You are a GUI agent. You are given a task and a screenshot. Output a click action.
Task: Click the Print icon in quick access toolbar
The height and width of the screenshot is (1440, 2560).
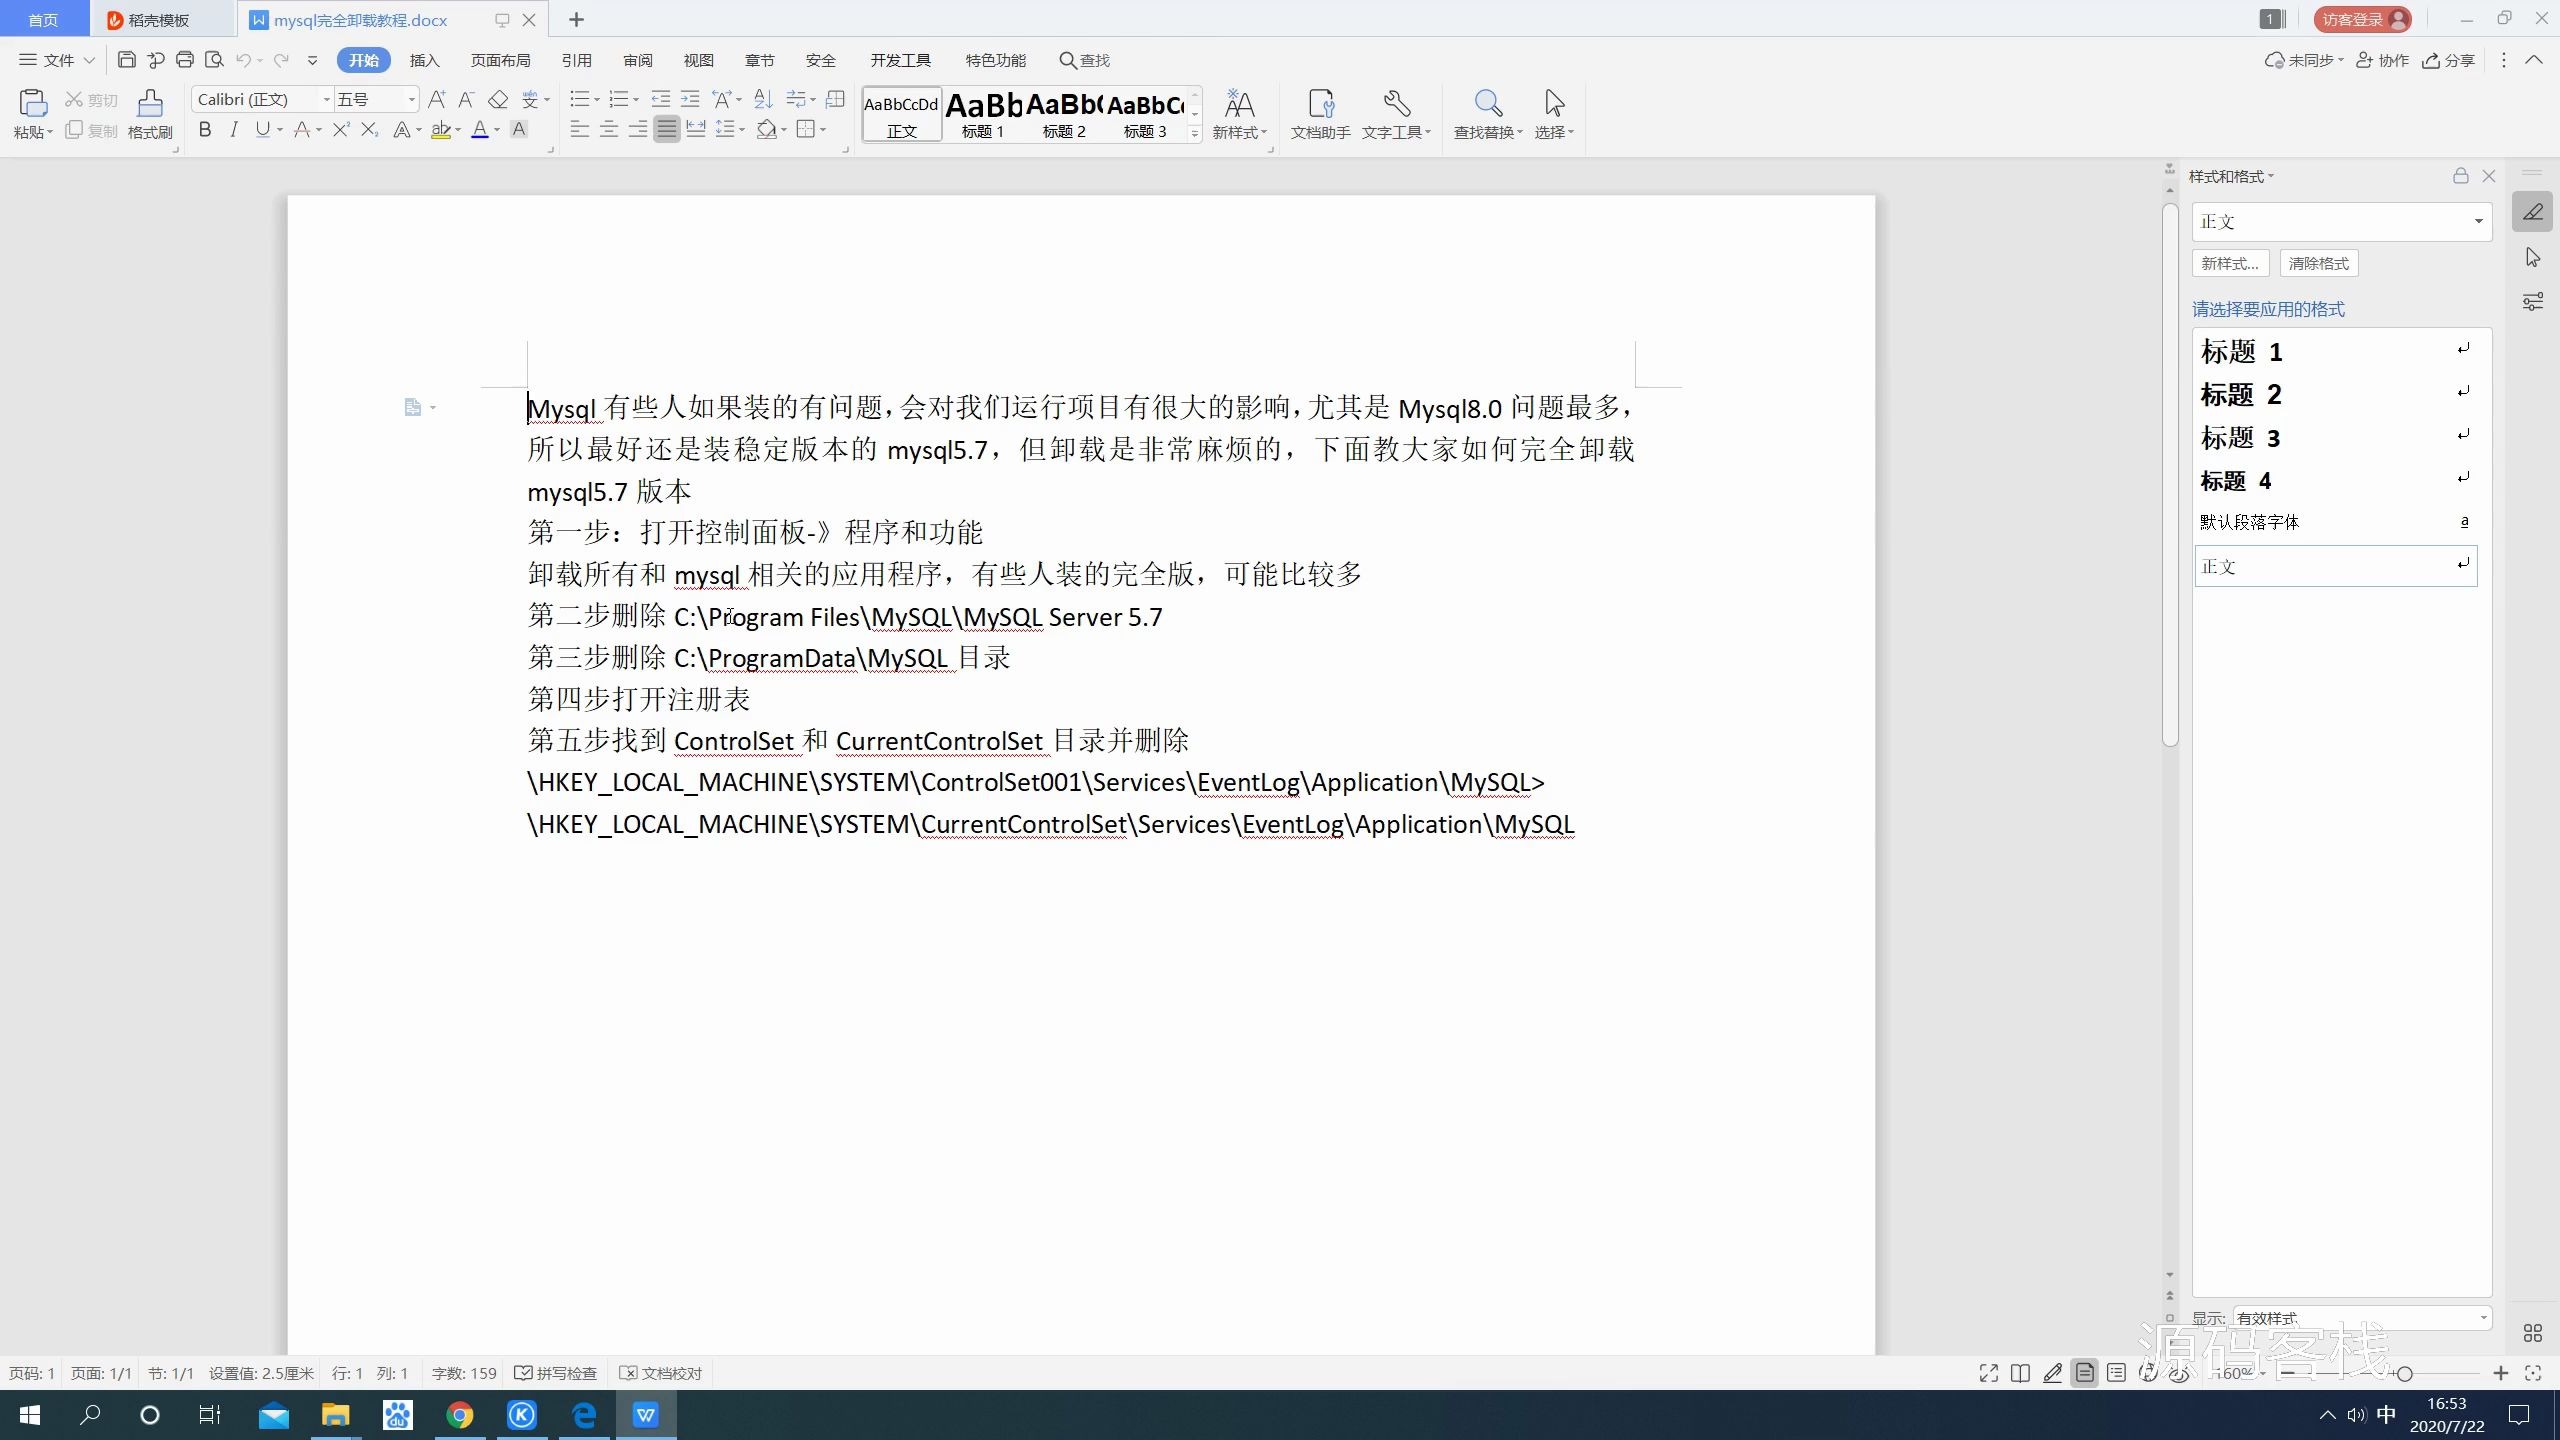coord(184,60)
